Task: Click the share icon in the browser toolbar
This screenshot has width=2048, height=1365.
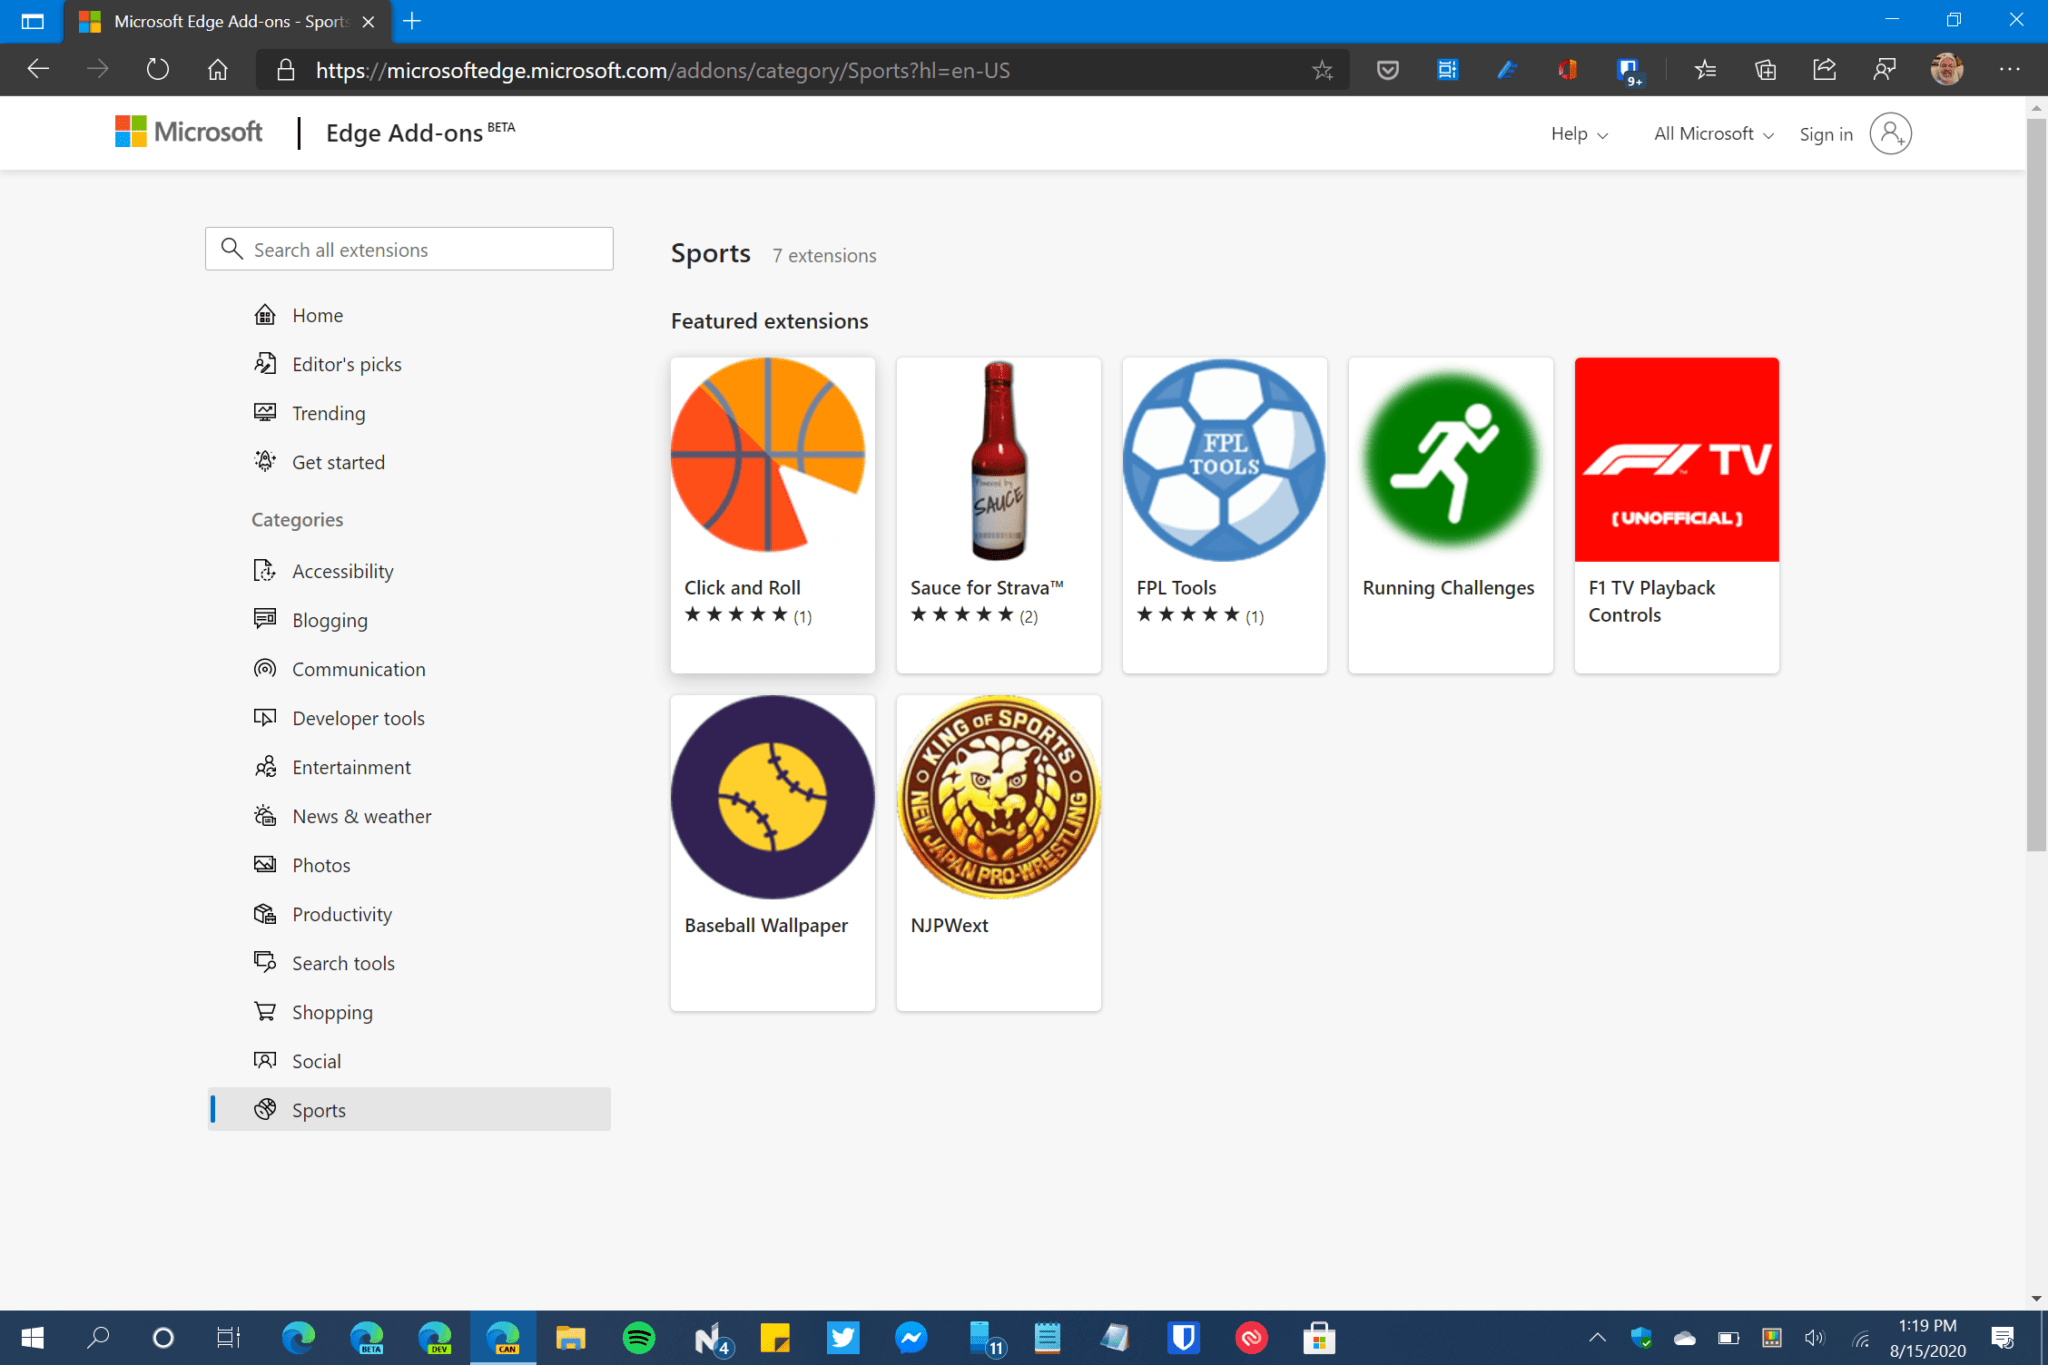Action: 1824,70
